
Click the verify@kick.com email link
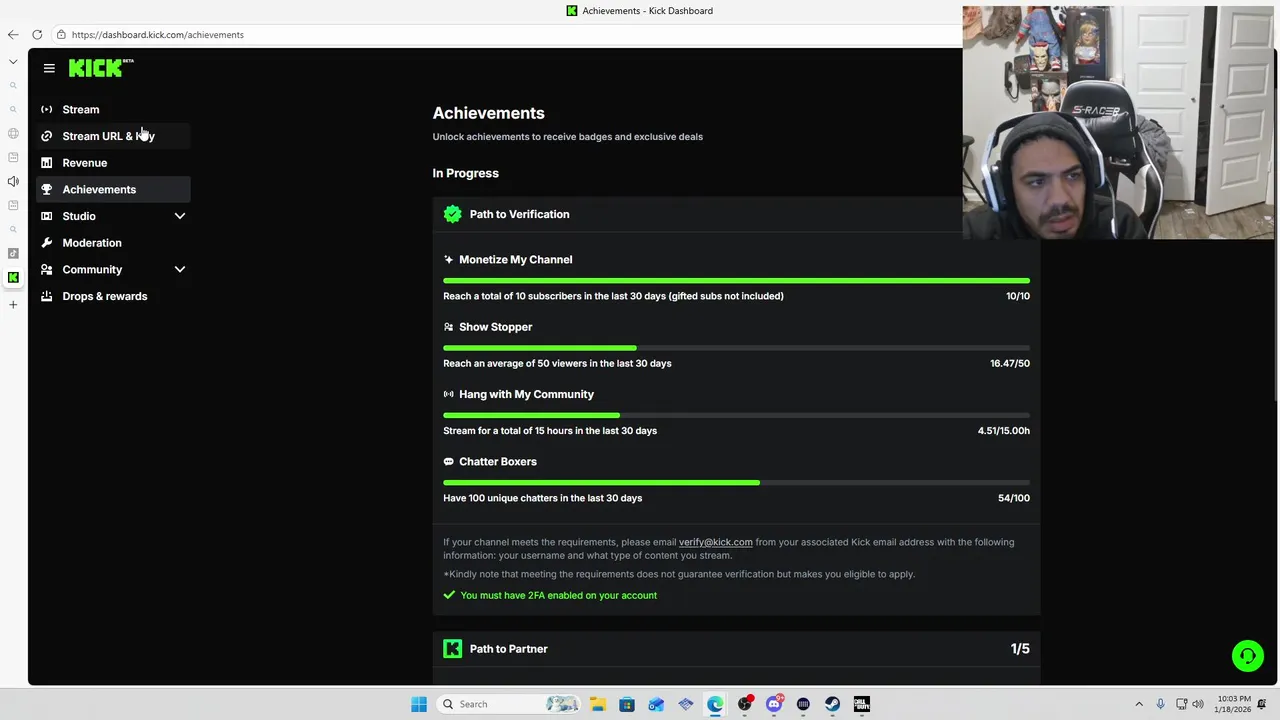point(716,542)
